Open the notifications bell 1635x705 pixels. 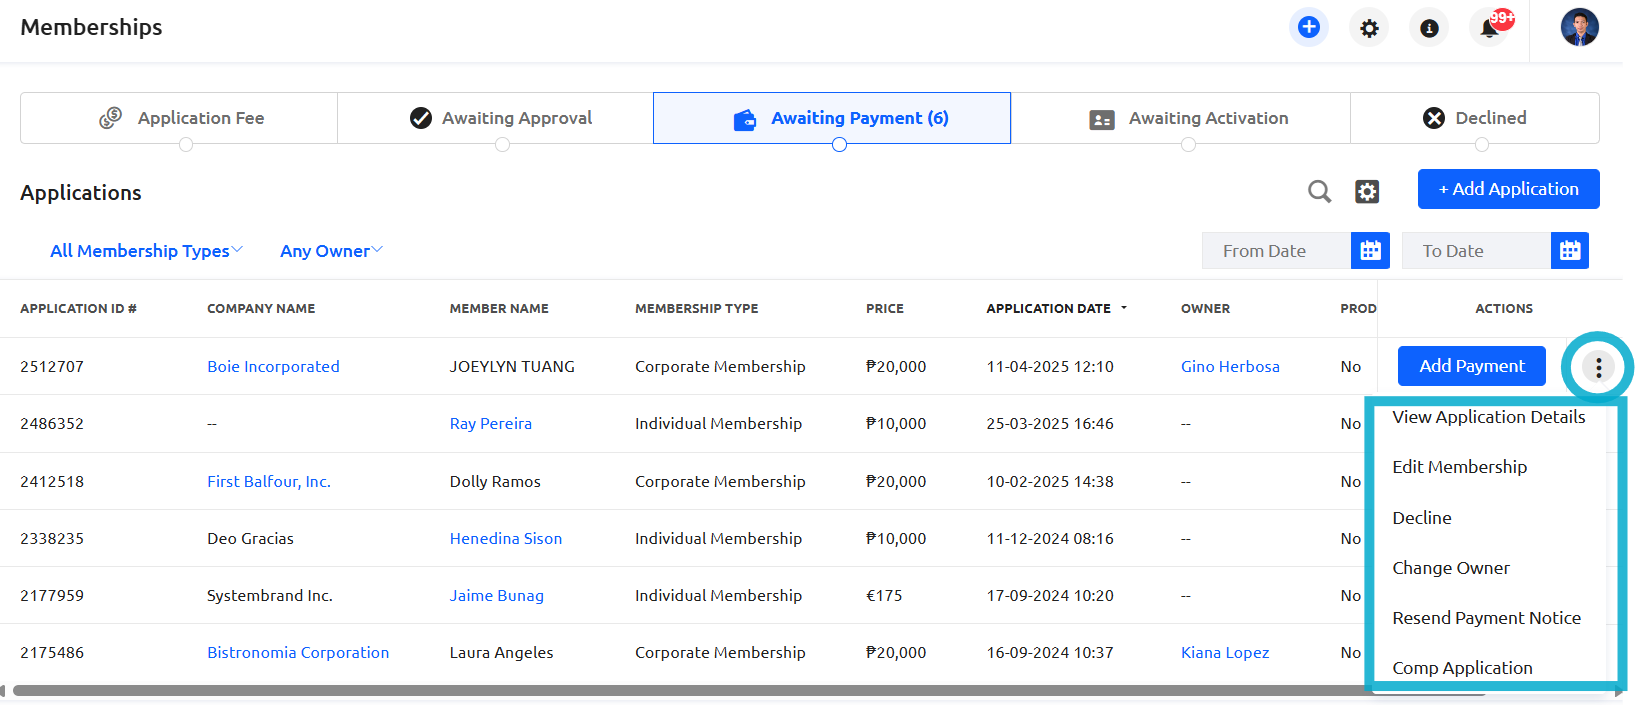pyautogui.click(x=1489, y=28)
